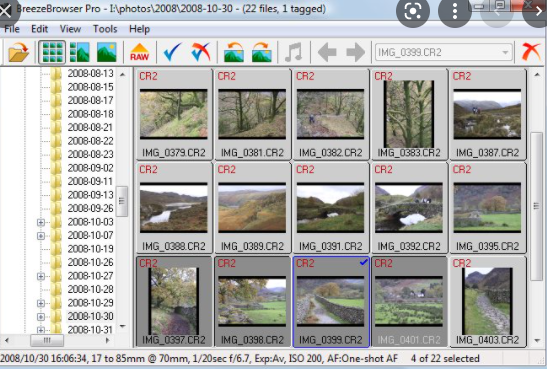The height and width of the screenshot is (369, 547).
Task: Rotate image counter-clockwise icon
Action: click(234, 52)
